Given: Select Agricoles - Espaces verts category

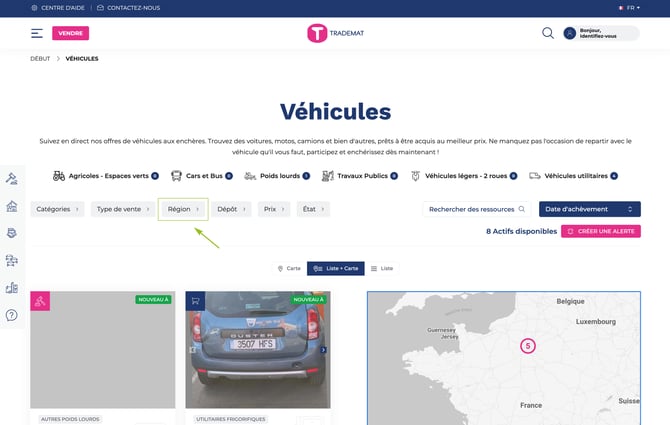Looking at the screenshot, I should (x=106, y=176).
